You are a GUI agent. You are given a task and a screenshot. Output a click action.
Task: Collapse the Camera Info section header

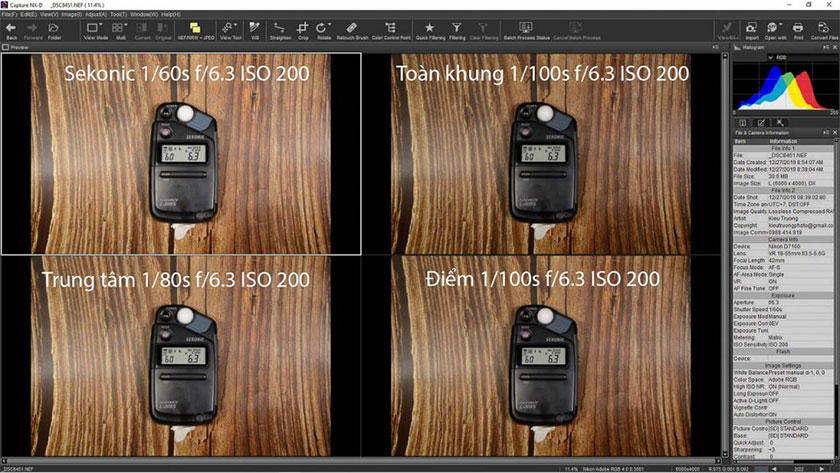tap(783, 239)
